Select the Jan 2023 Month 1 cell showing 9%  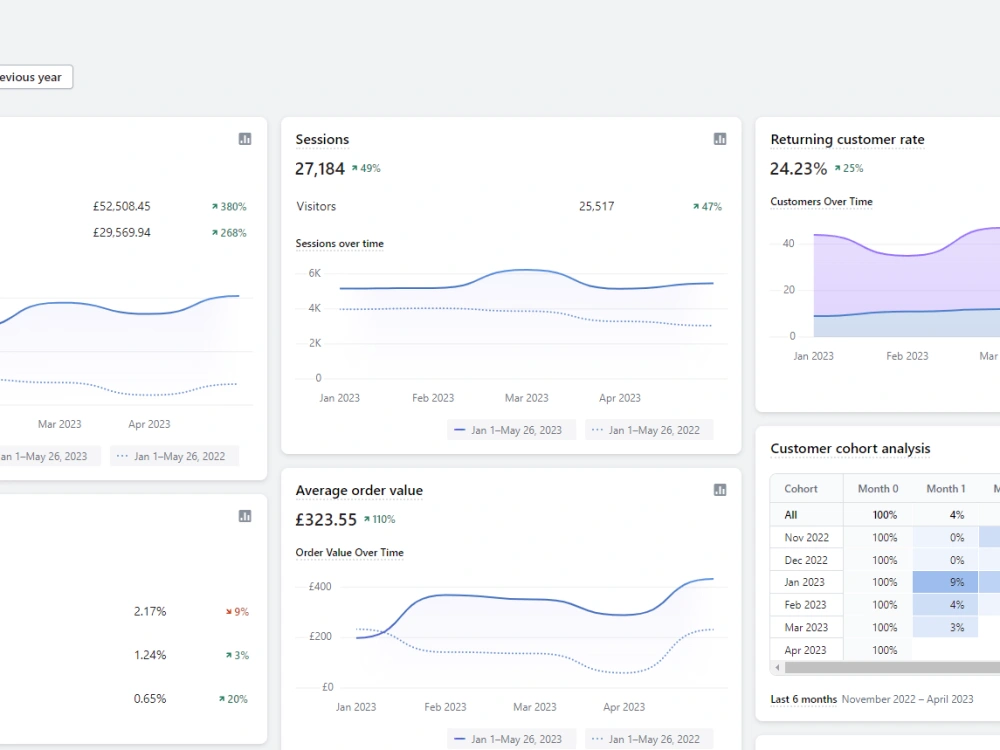tap(945, 582)
